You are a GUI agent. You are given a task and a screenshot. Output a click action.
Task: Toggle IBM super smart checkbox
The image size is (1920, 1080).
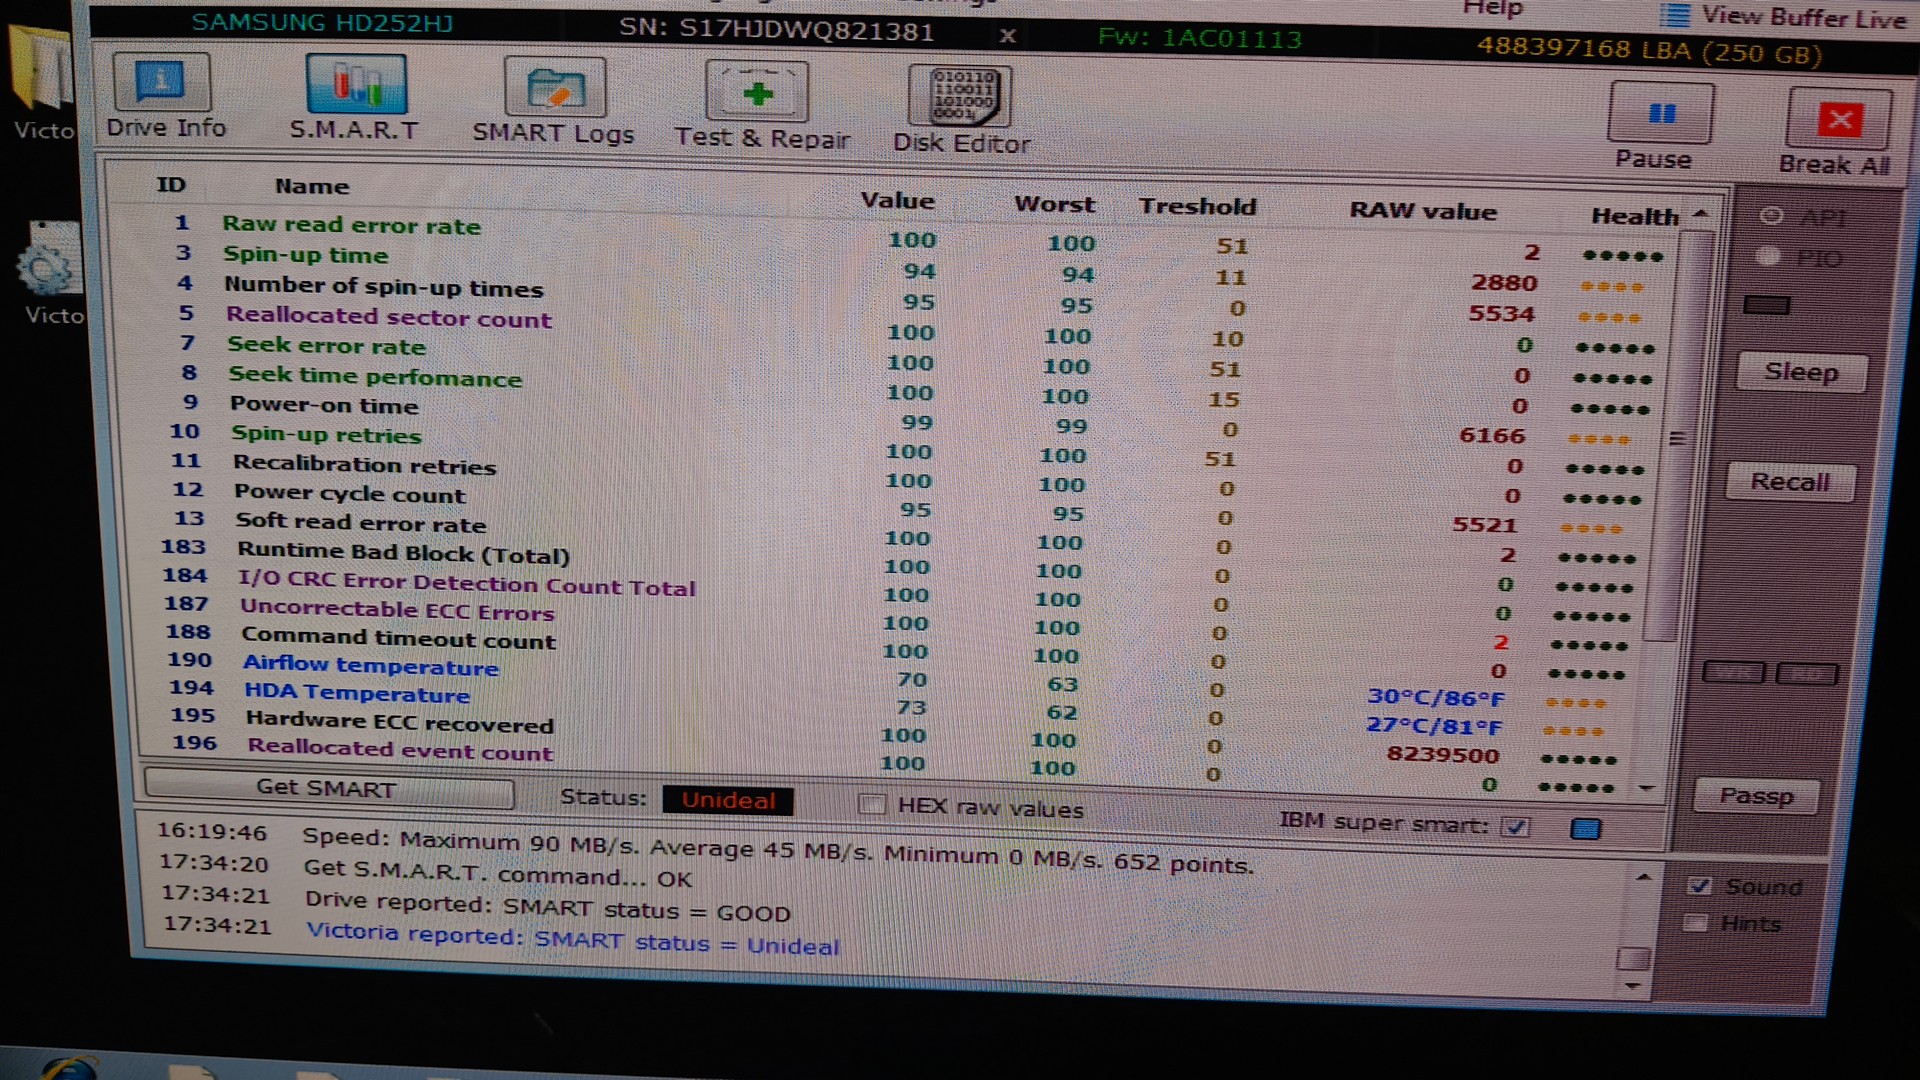click(x=1517, y=826)
